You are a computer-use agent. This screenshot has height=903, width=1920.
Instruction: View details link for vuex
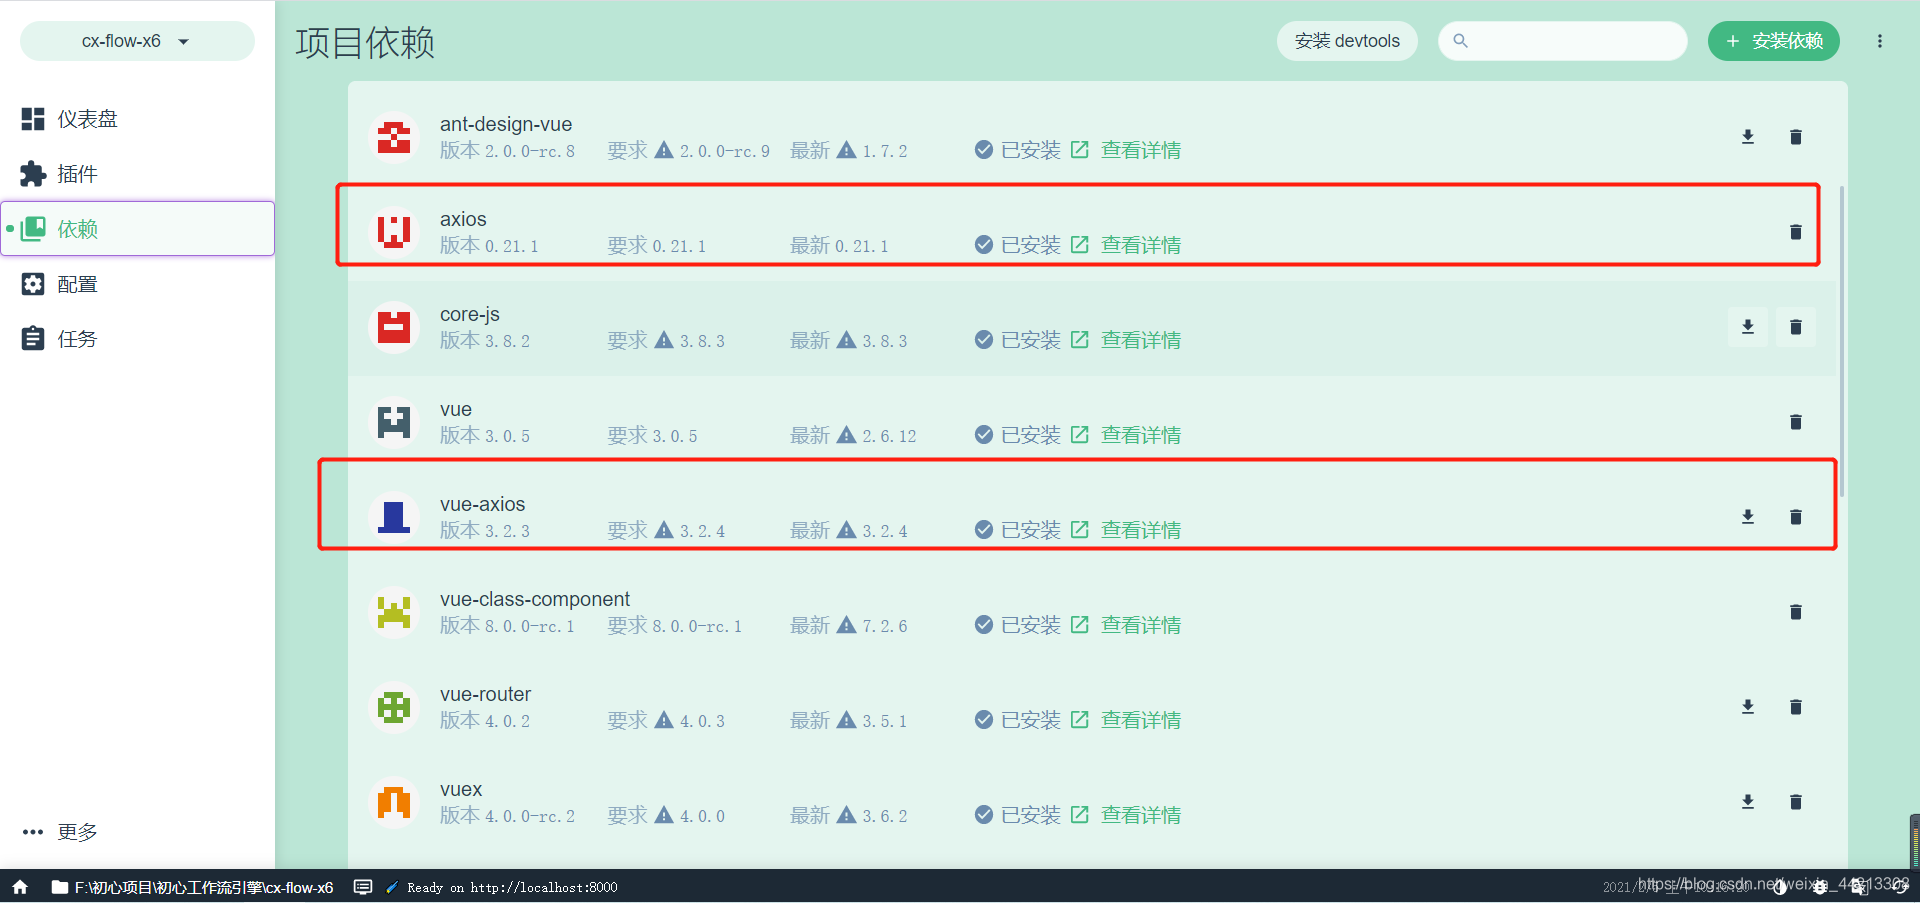click(x=1126, y=815)
